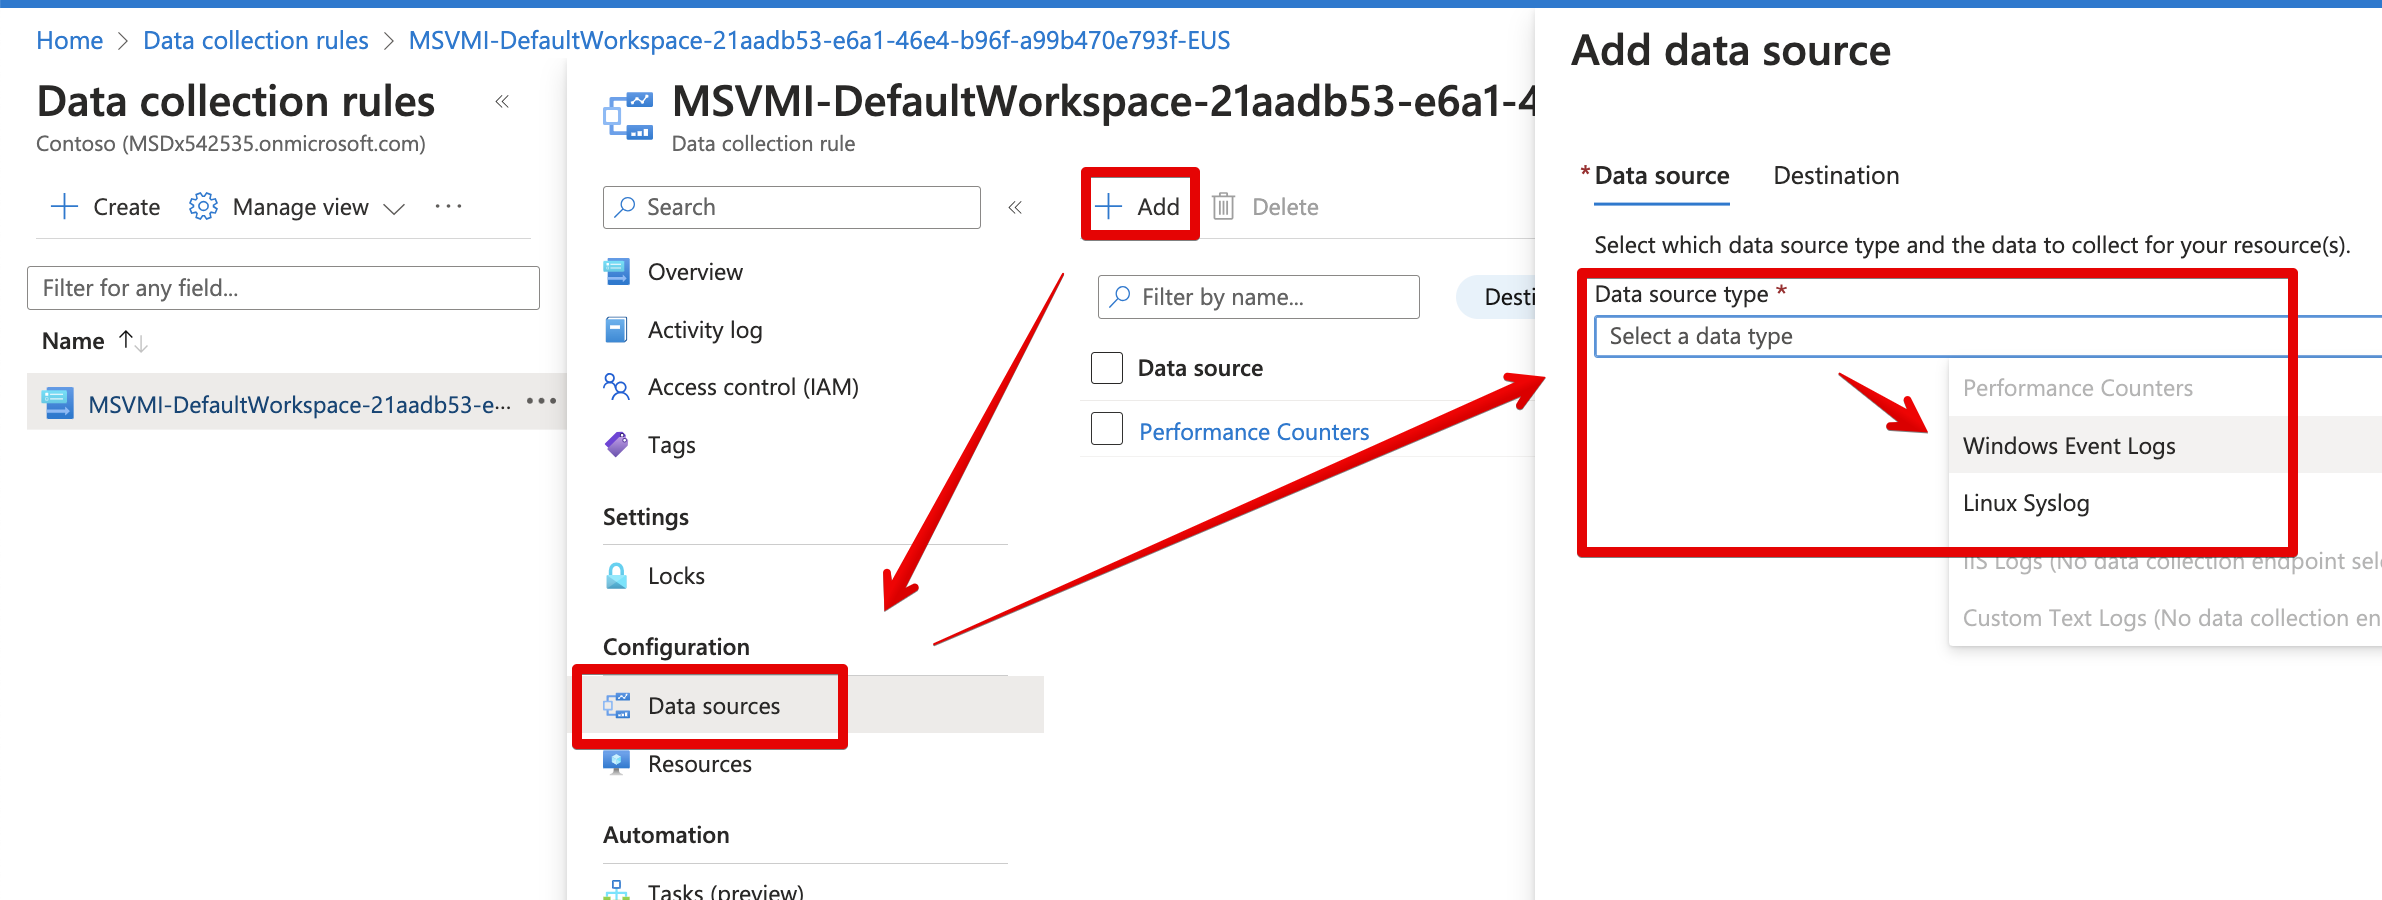
Task: Click the Data source column header text
Action: [x=1200, y=368]
